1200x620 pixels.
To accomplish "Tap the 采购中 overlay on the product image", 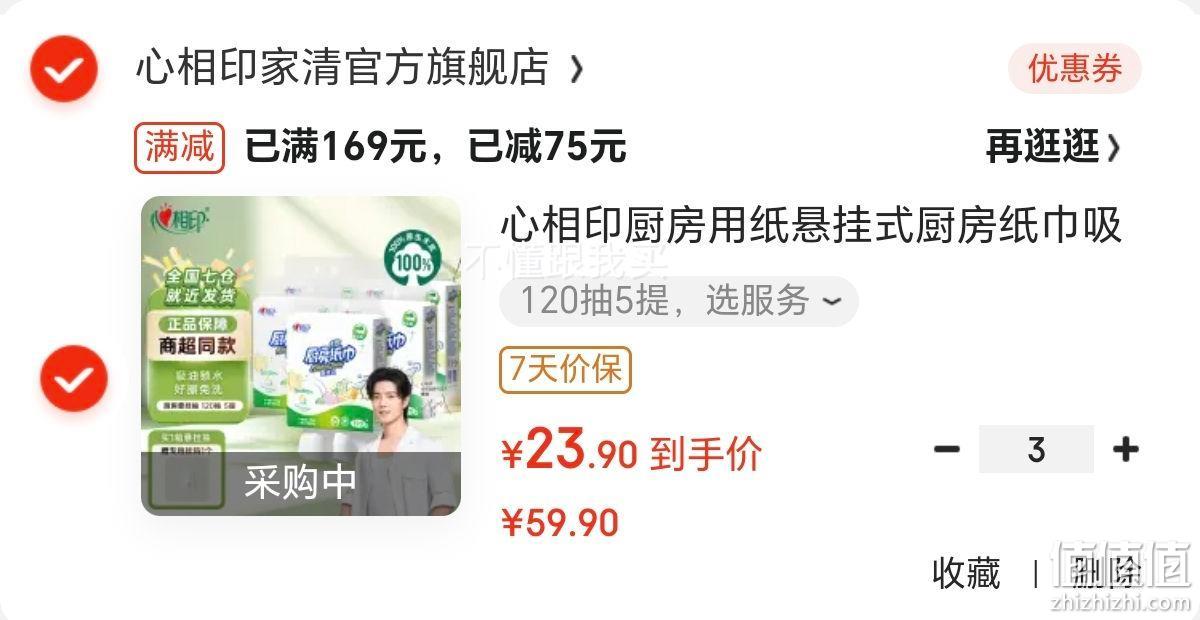I will click(301, 483).
